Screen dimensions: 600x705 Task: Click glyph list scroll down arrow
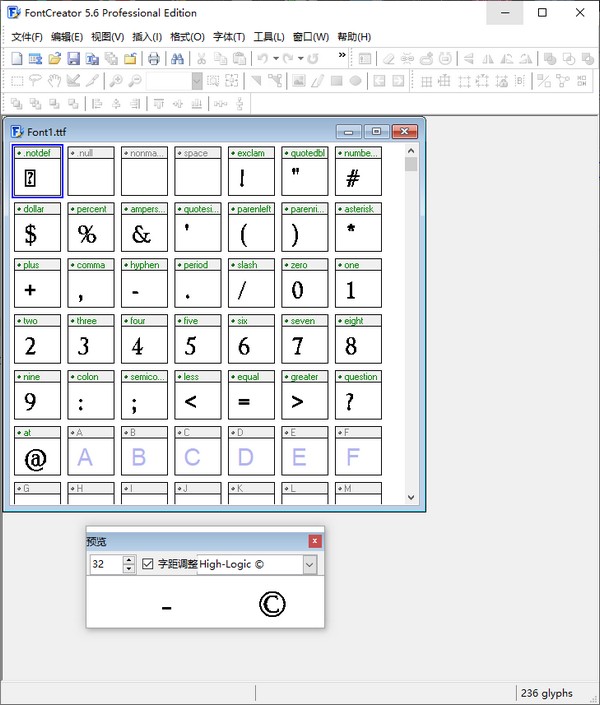point(411,497)
